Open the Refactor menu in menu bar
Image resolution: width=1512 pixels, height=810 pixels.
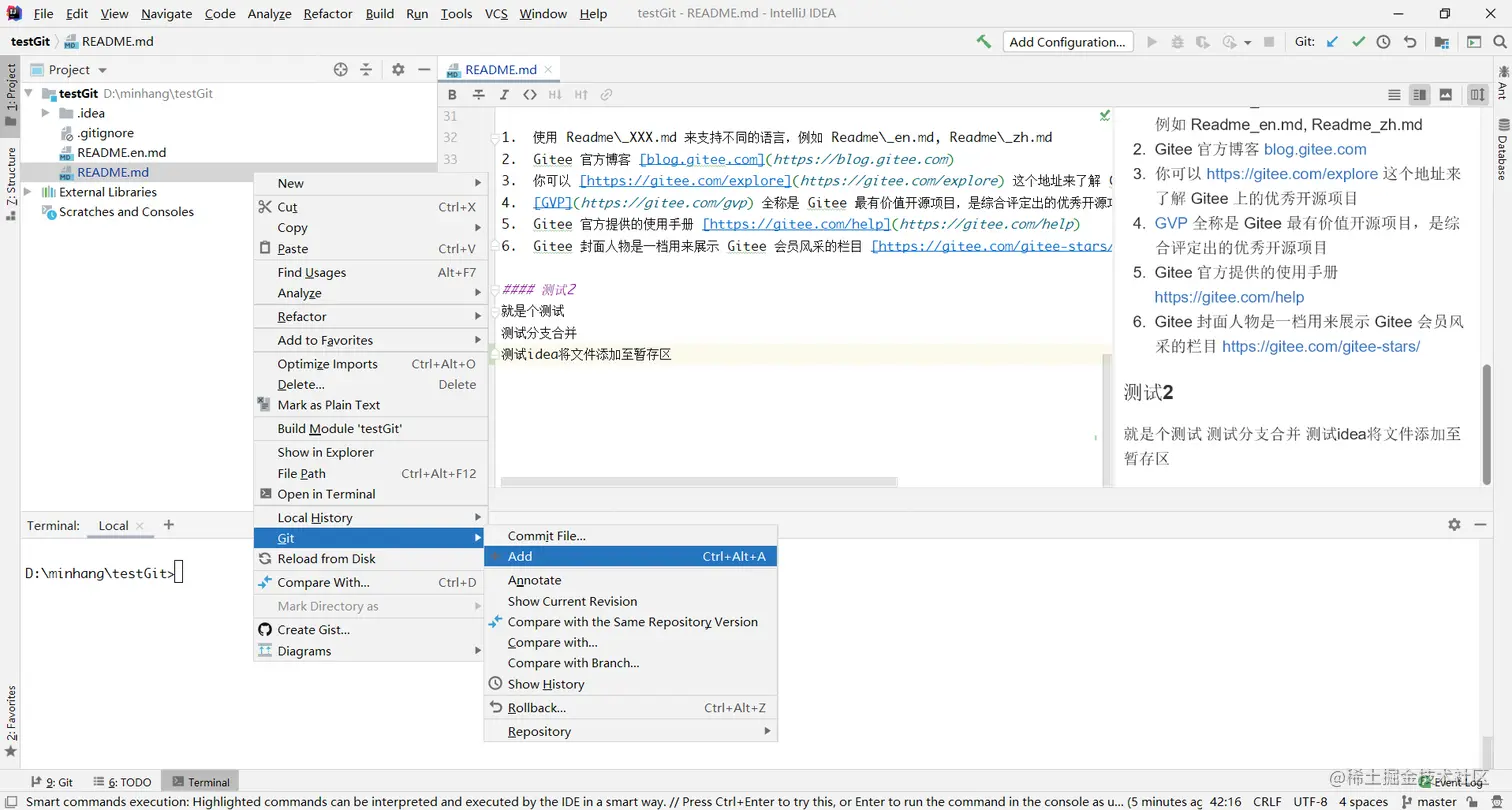click(x=328, y=14)
